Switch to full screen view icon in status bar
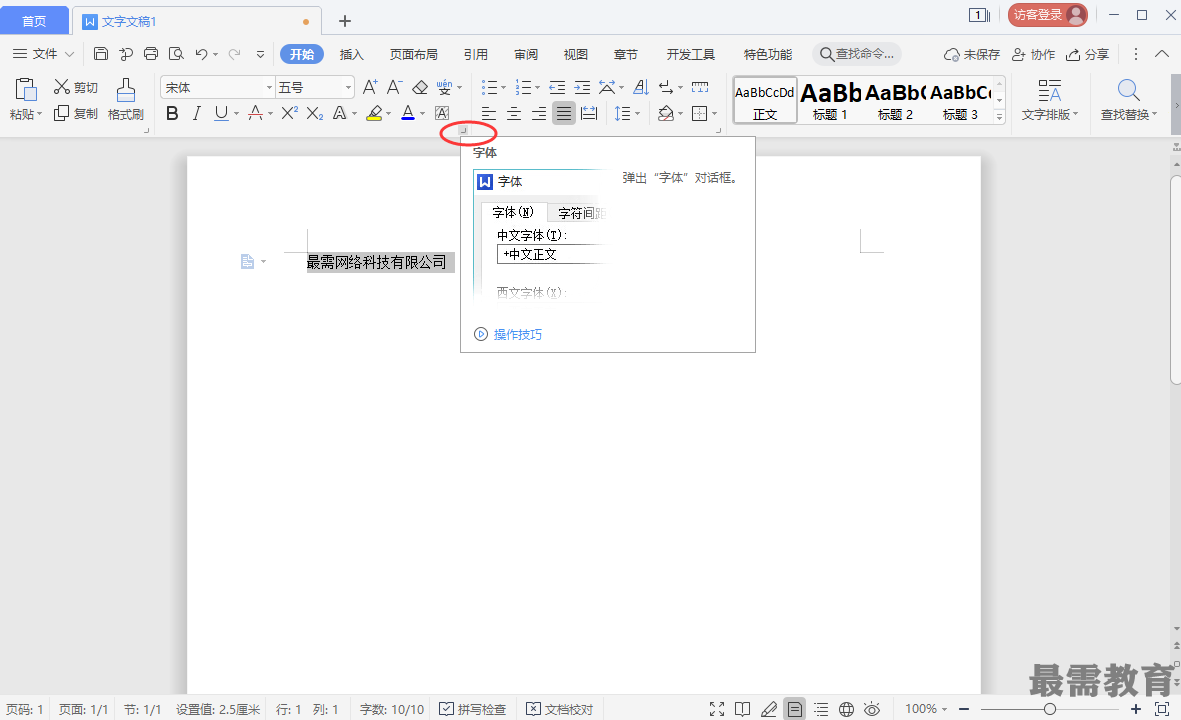1181x720 pixels. point(717,709)
